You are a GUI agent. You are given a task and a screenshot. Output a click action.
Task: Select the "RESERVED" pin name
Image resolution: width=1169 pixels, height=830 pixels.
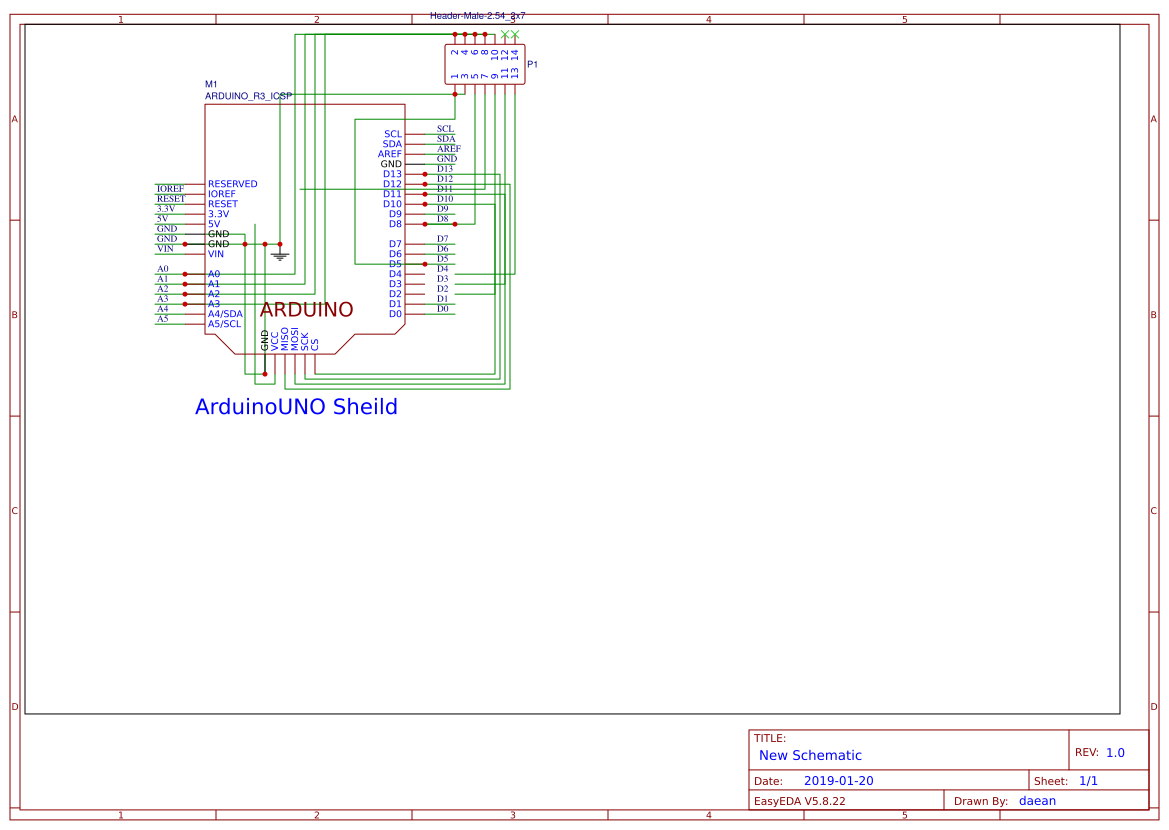tap(233, 184)
